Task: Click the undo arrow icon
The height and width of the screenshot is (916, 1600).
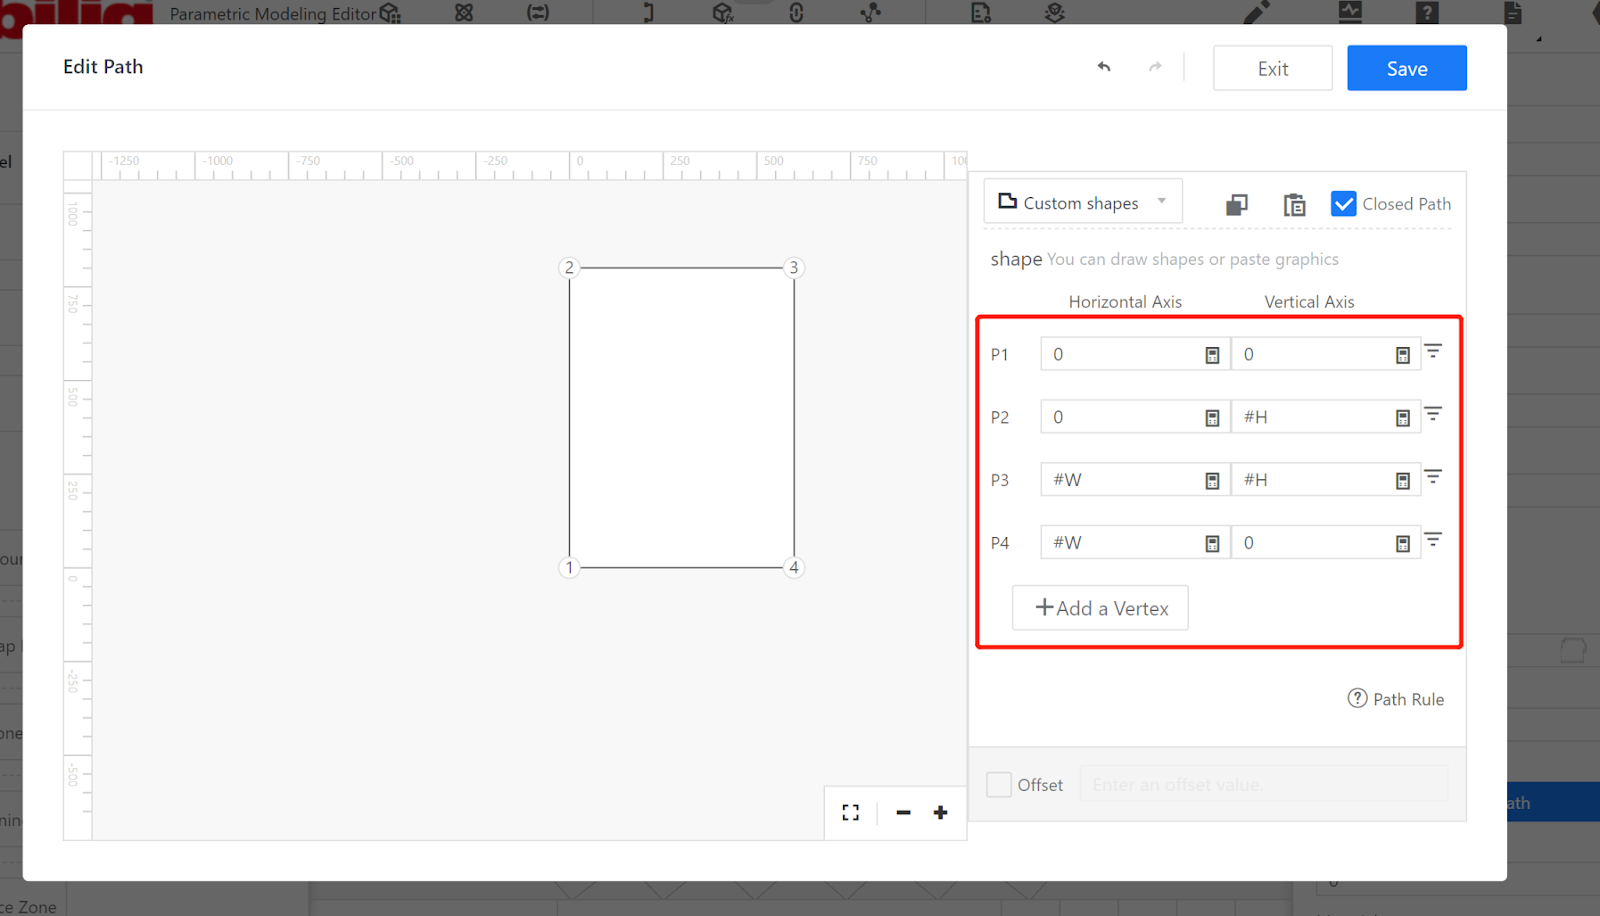Action: tap(1104, 67)
